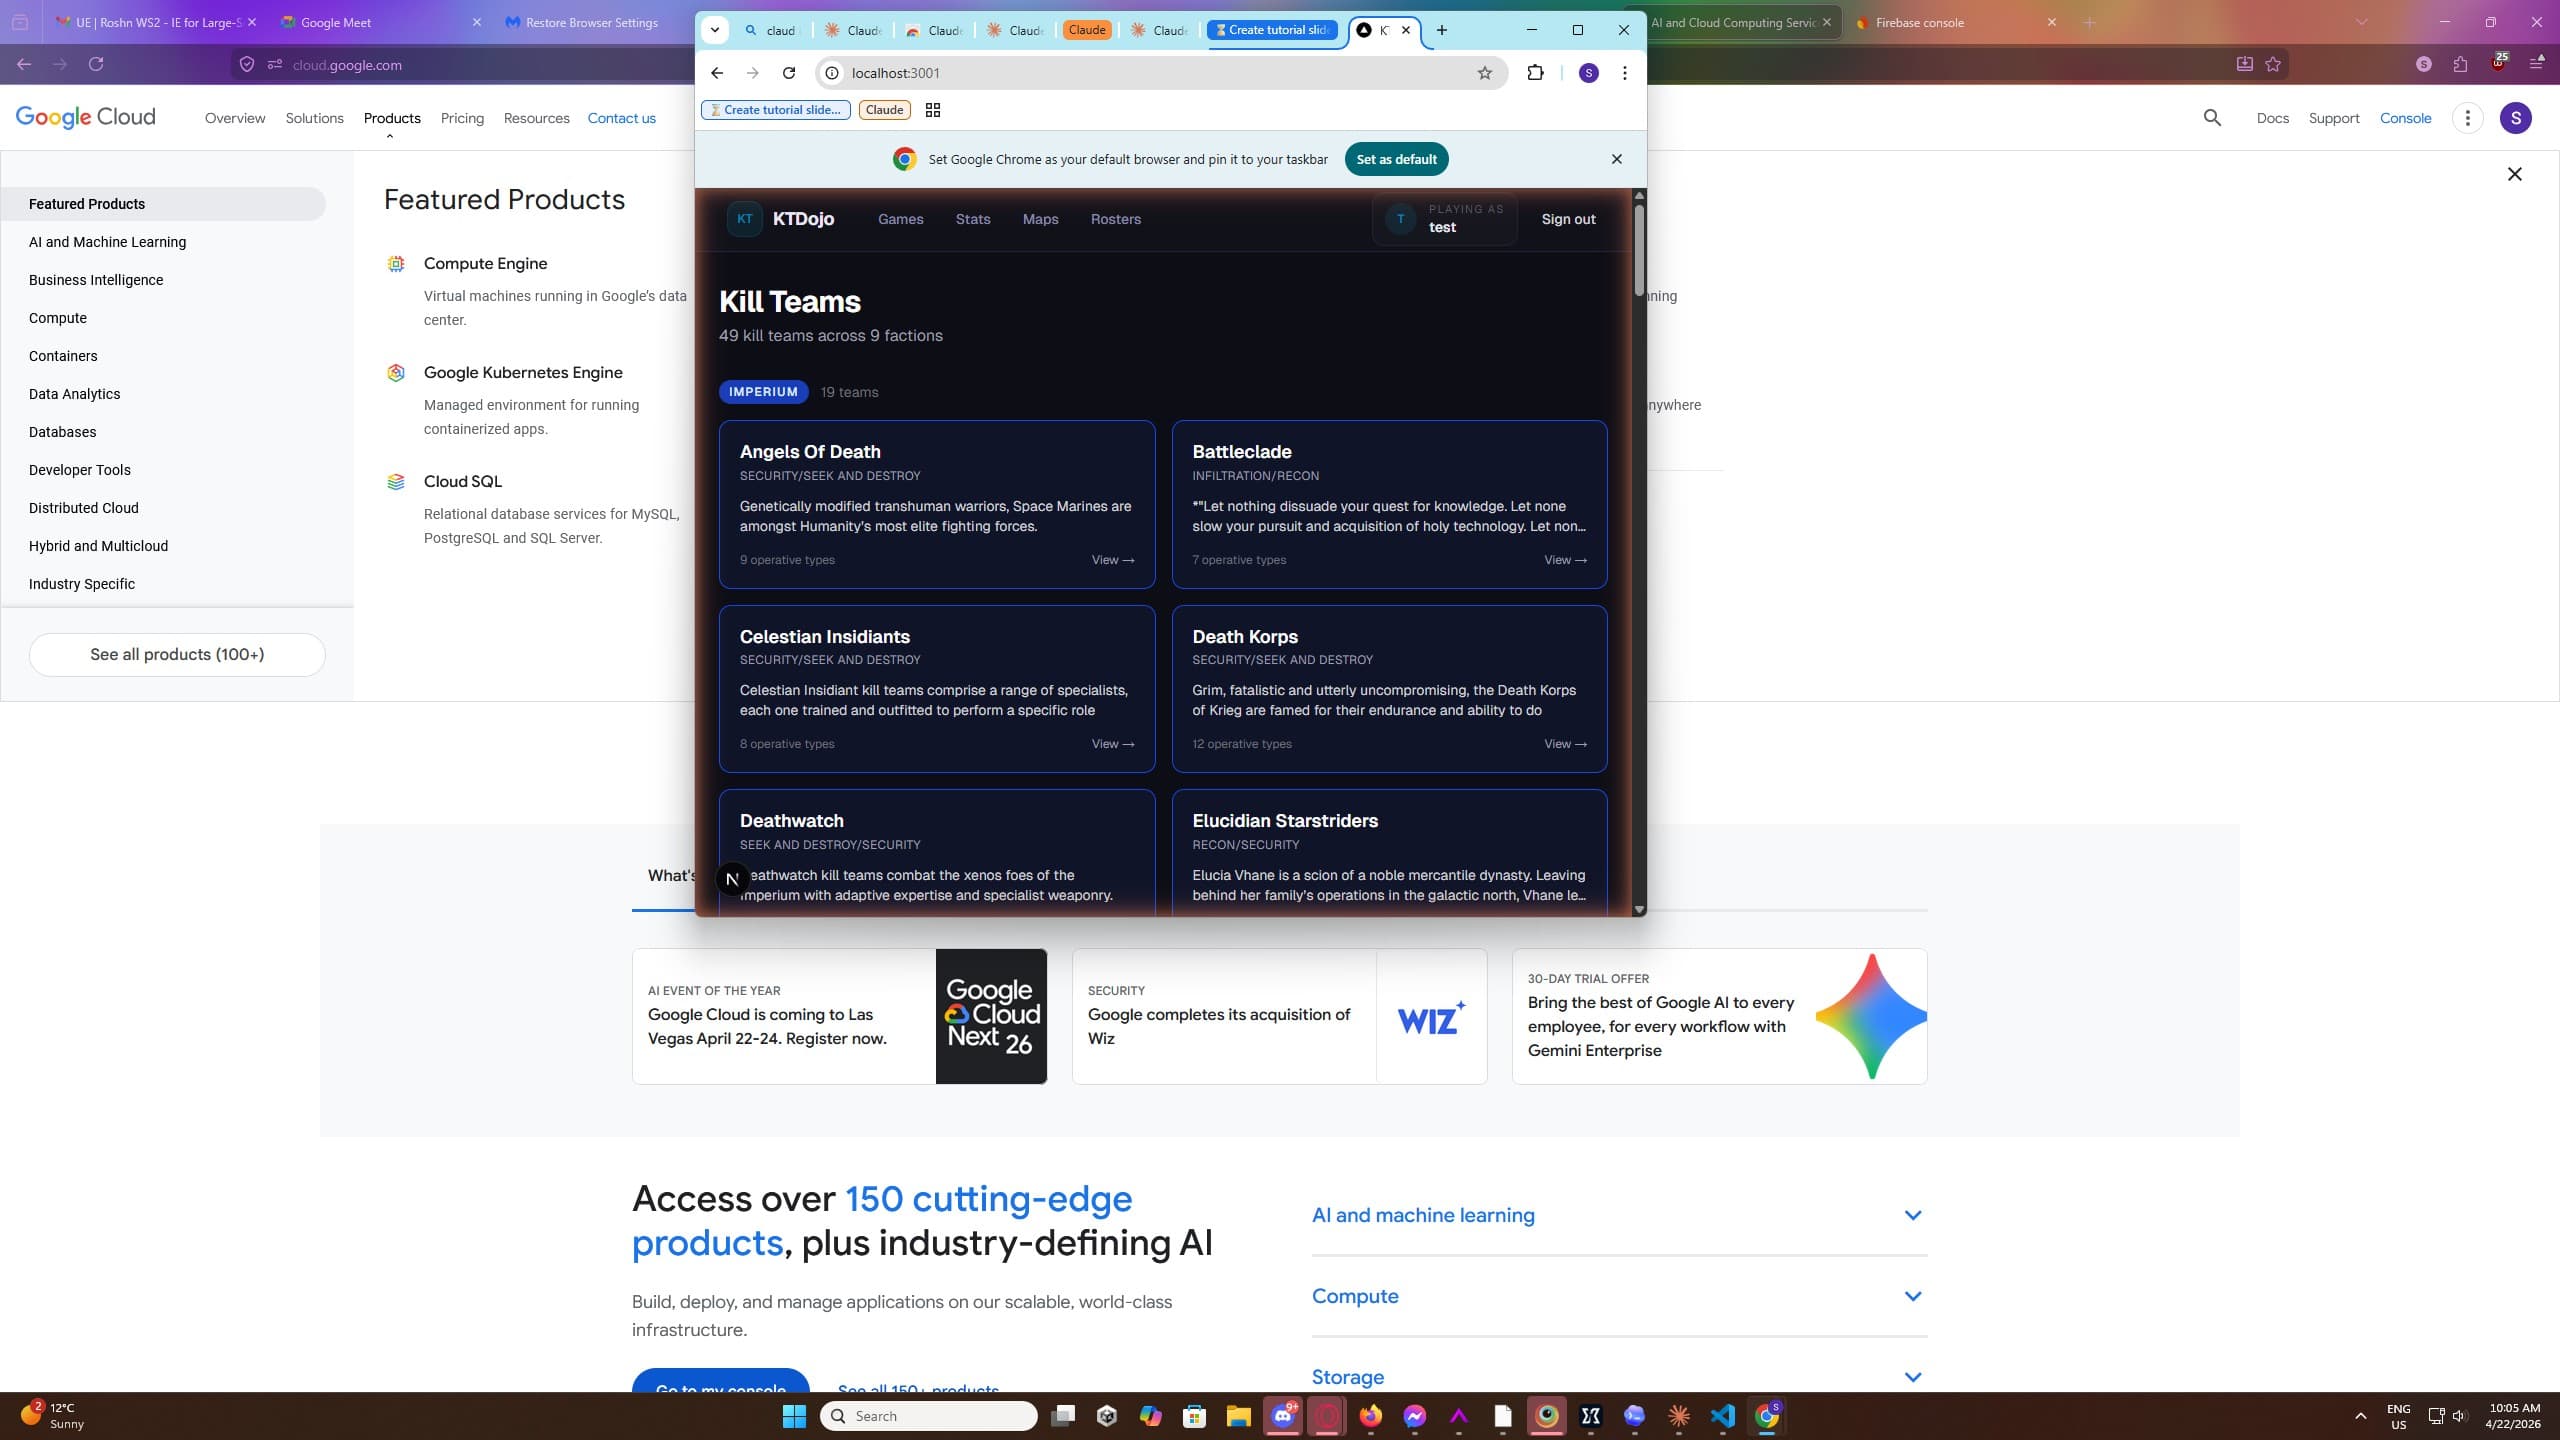Open Chrome tab search dropdown arrow
The height and width of the screenshot is (1440, 2560).
click(x=714, y=30)
